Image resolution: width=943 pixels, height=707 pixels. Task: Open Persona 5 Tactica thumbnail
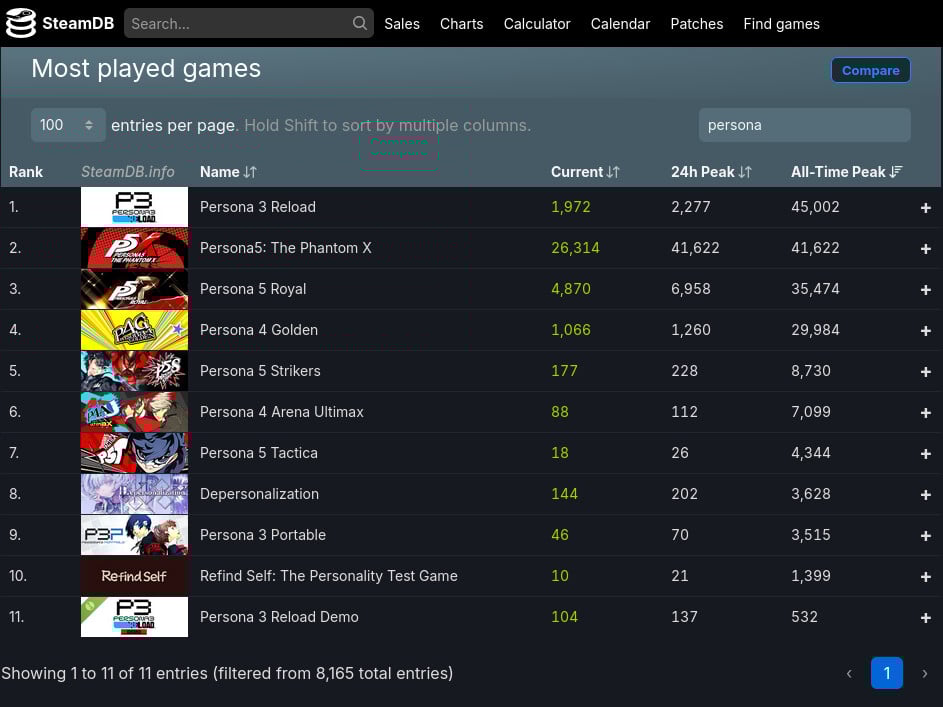coord(134,453)
